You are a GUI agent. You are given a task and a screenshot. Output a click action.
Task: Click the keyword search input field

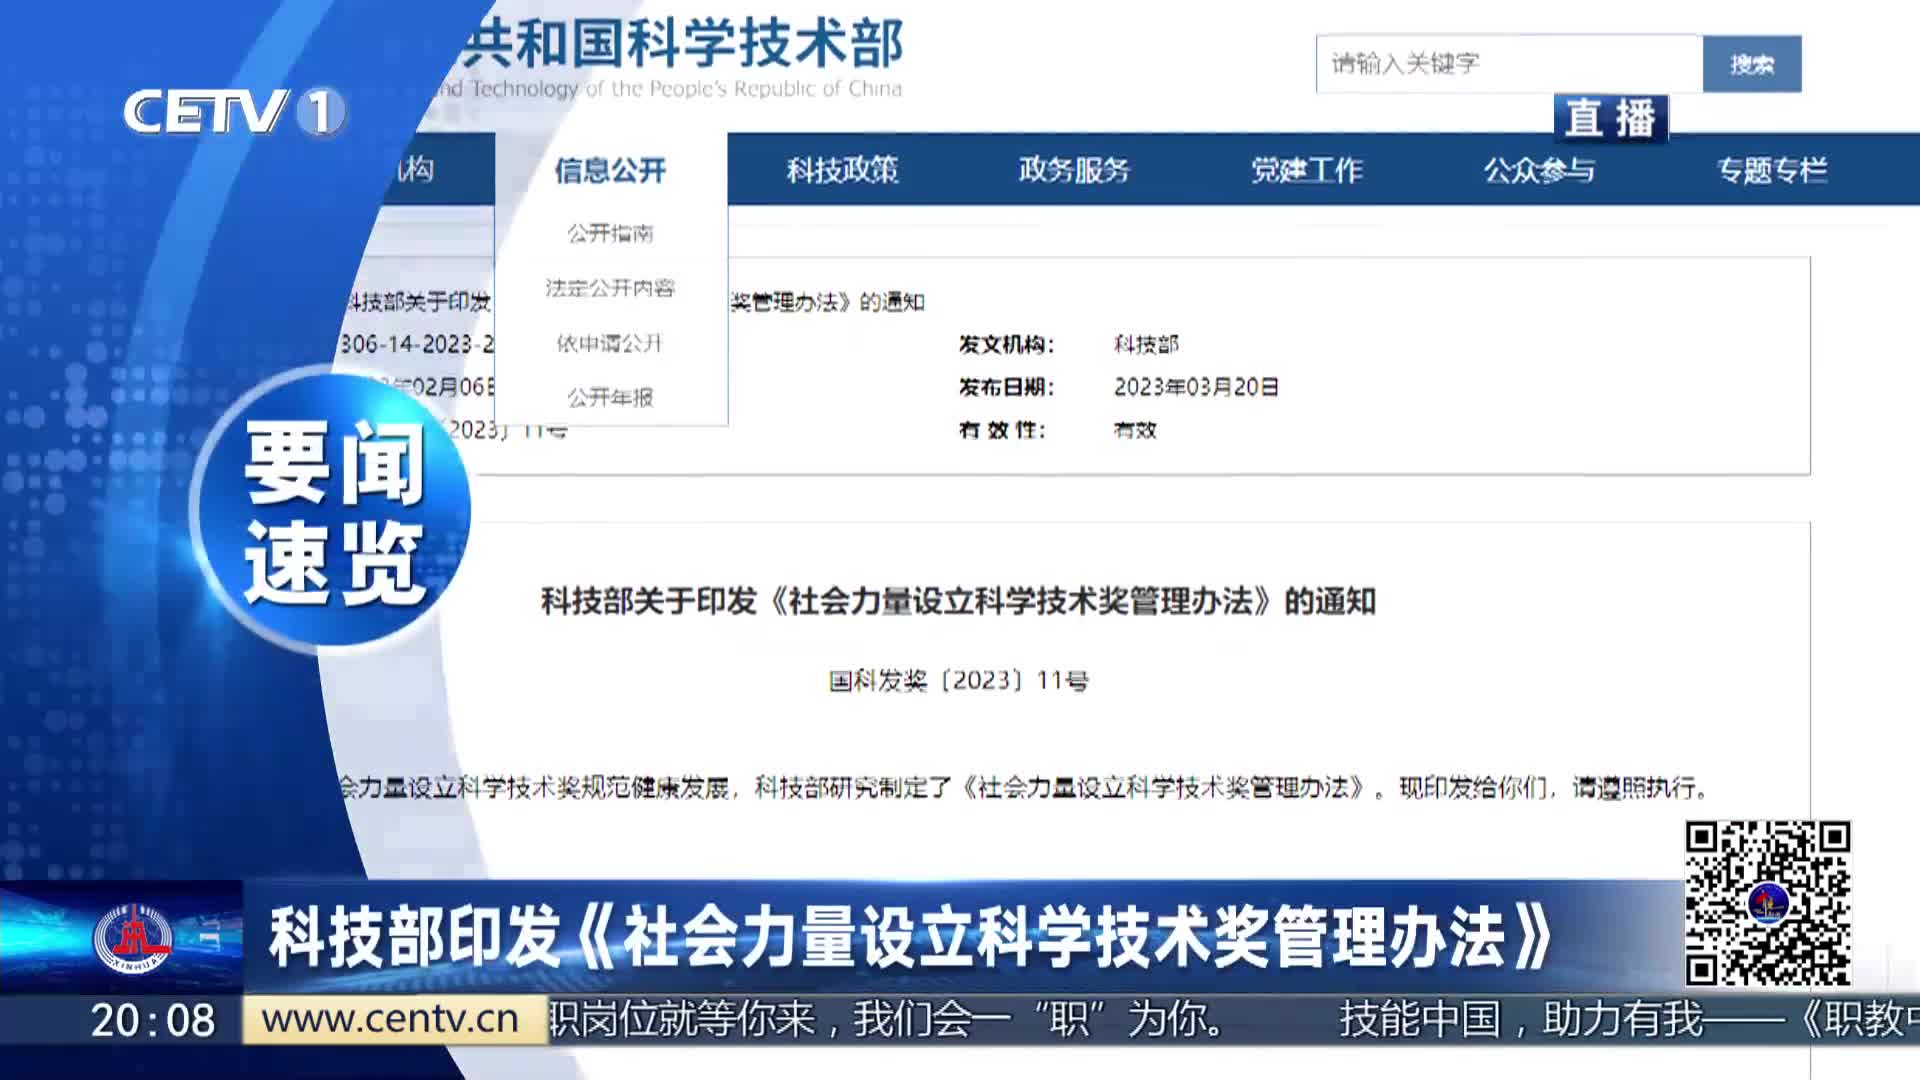[x=1509, y=64]
